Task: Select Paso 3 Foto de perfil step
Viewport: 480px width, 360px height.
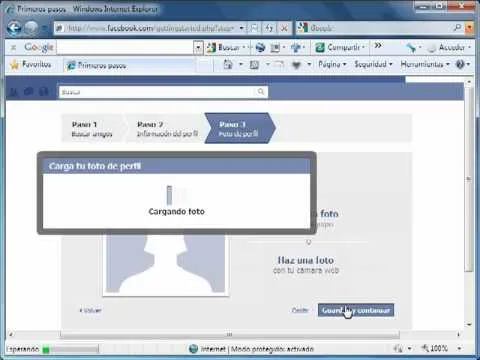Action: (x=239, y=129)
